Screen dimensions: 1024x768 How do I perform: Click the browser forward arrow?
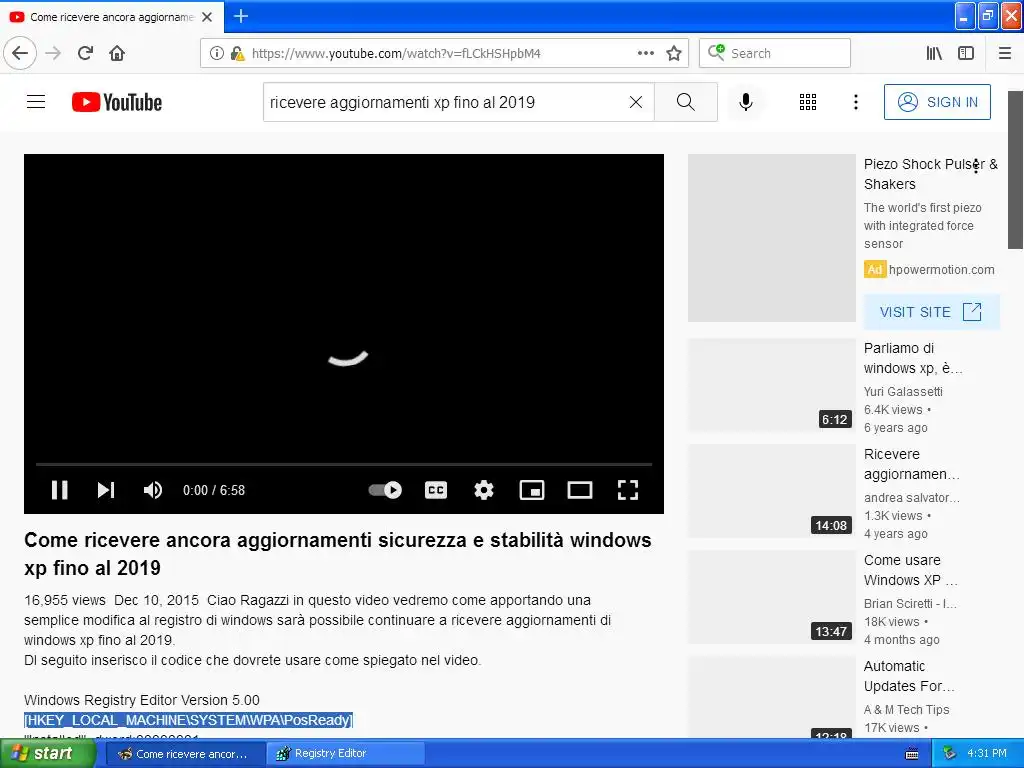click(53, 53)
